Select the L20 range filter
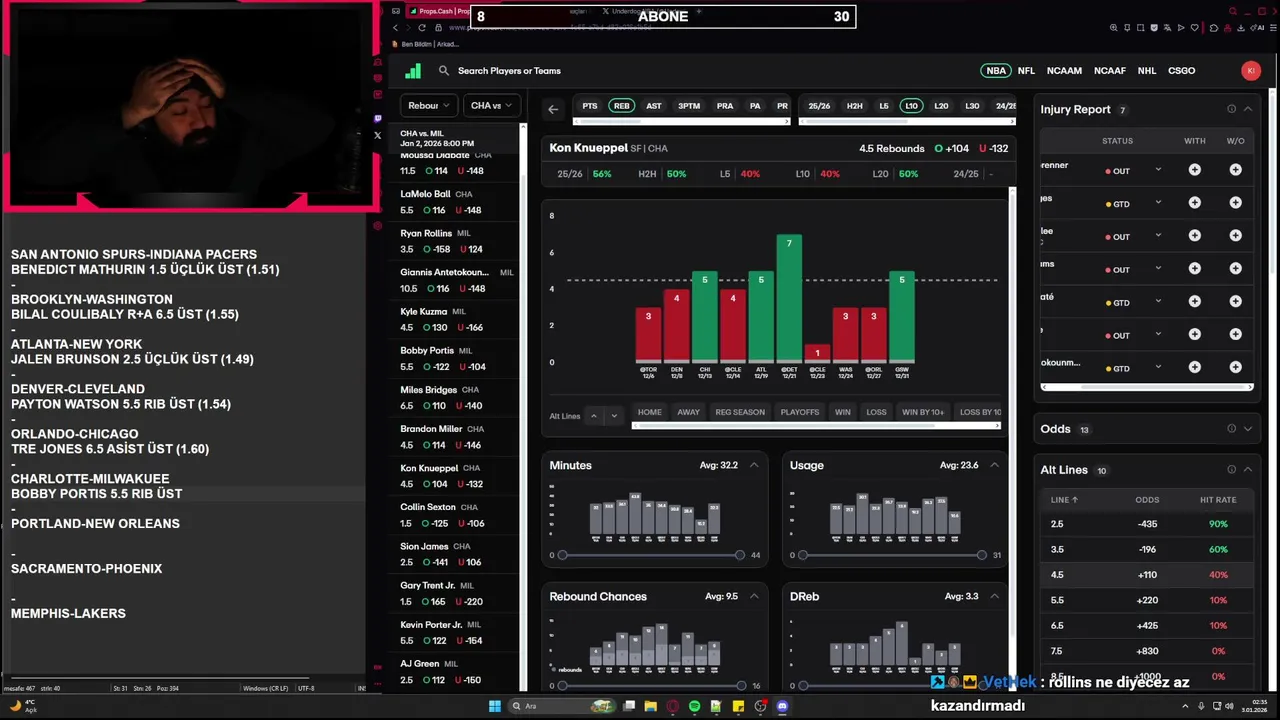 (x=941, y=106)
